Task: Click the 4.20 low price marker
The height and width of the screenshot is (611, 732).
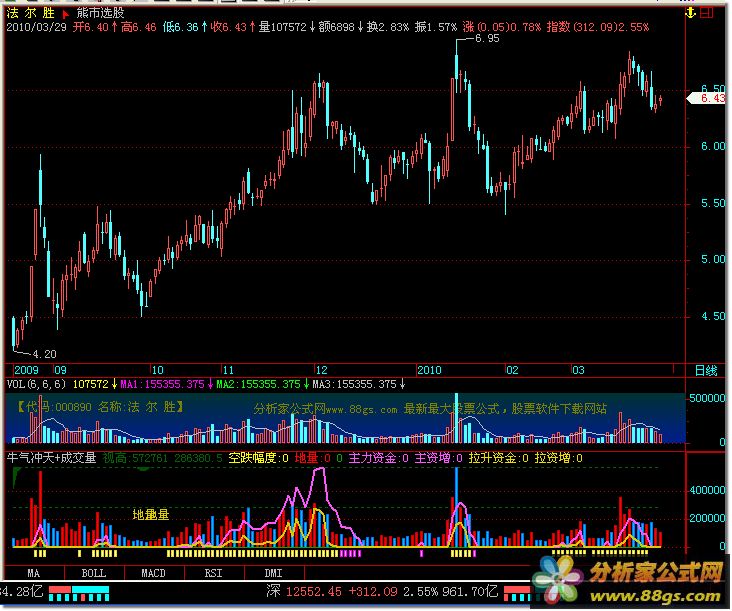Action: click(x=44, y=354)
